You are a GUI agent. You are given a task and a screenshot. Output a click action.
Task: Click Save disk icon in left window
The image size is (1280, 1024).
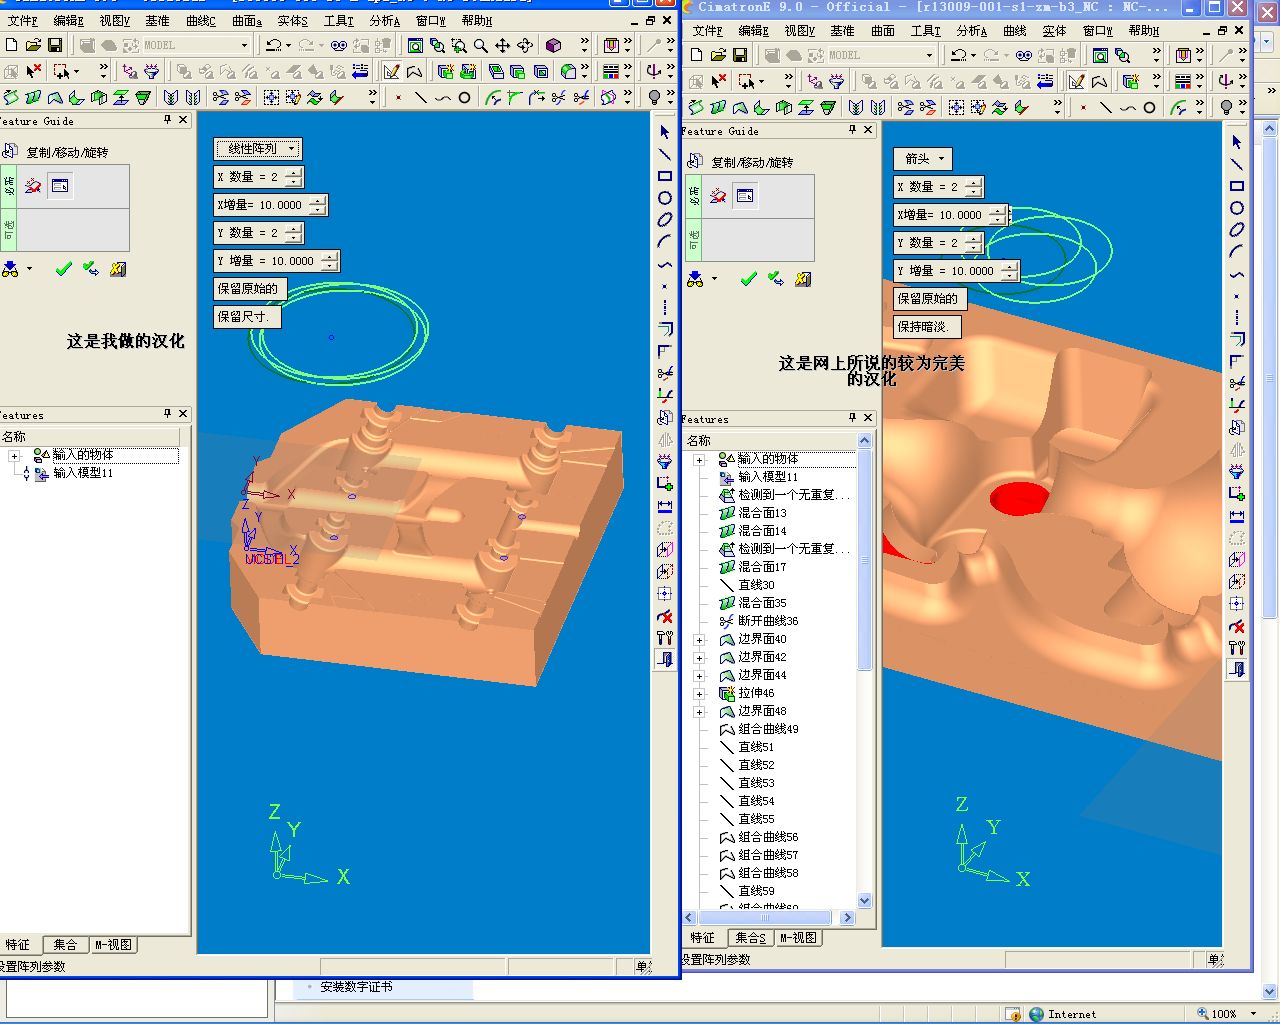(55, 45)
